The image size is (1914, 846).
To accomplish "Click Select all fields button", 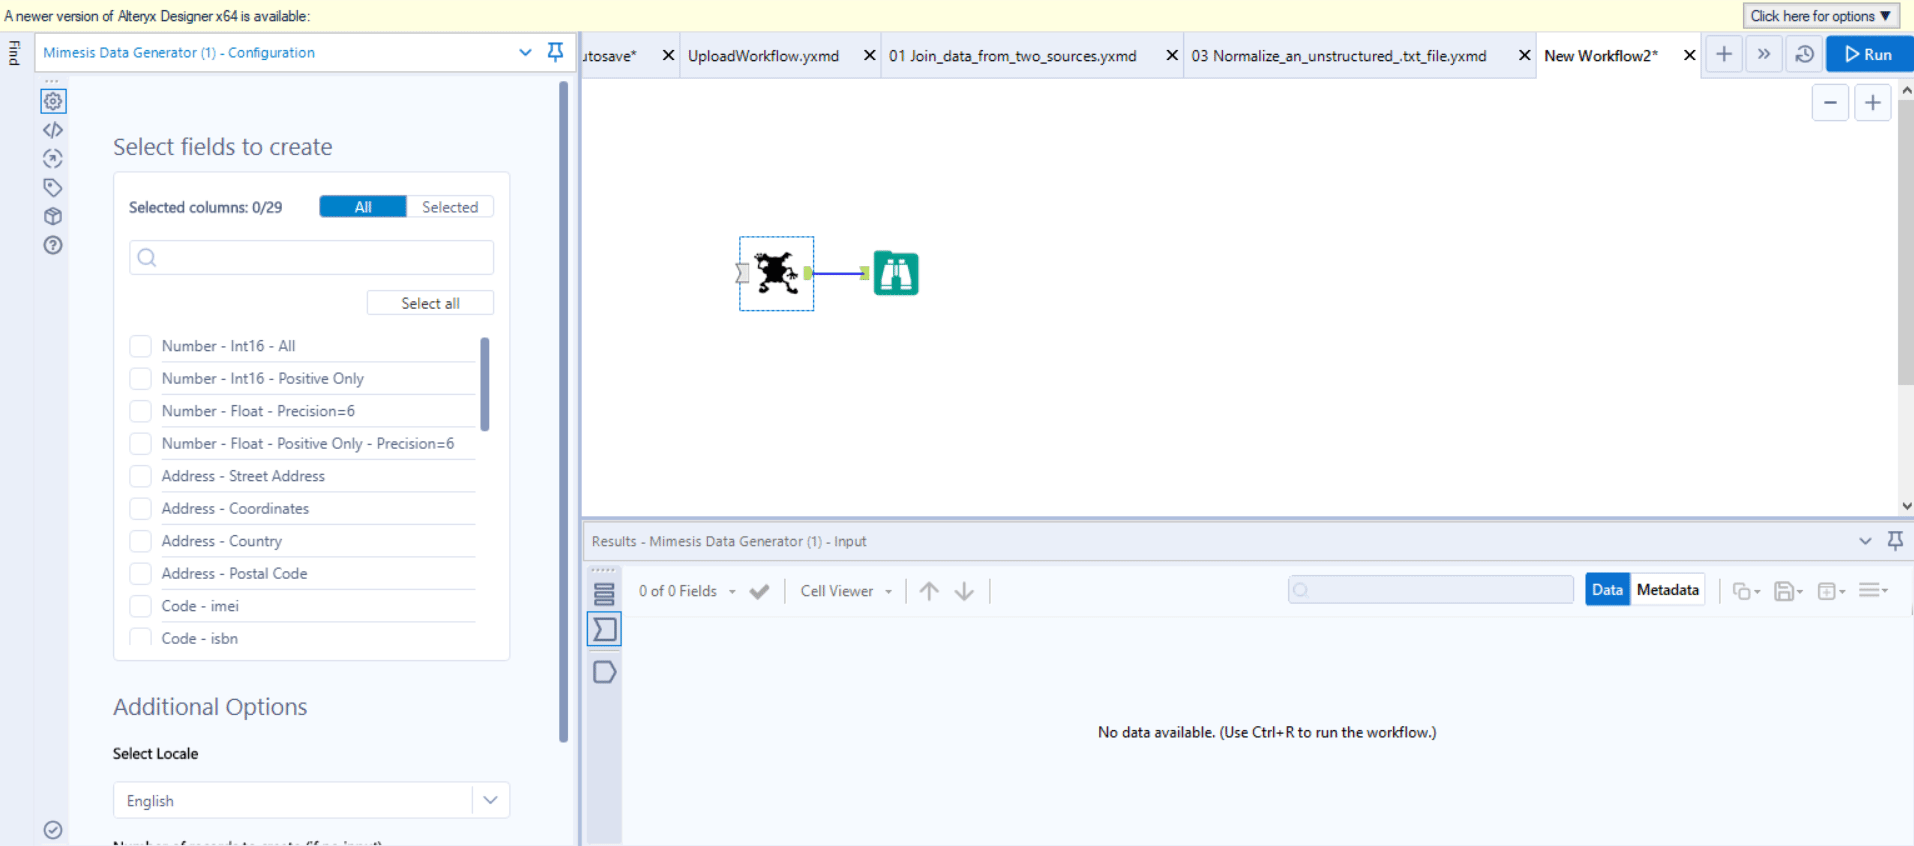I will [x=430, y=303].
